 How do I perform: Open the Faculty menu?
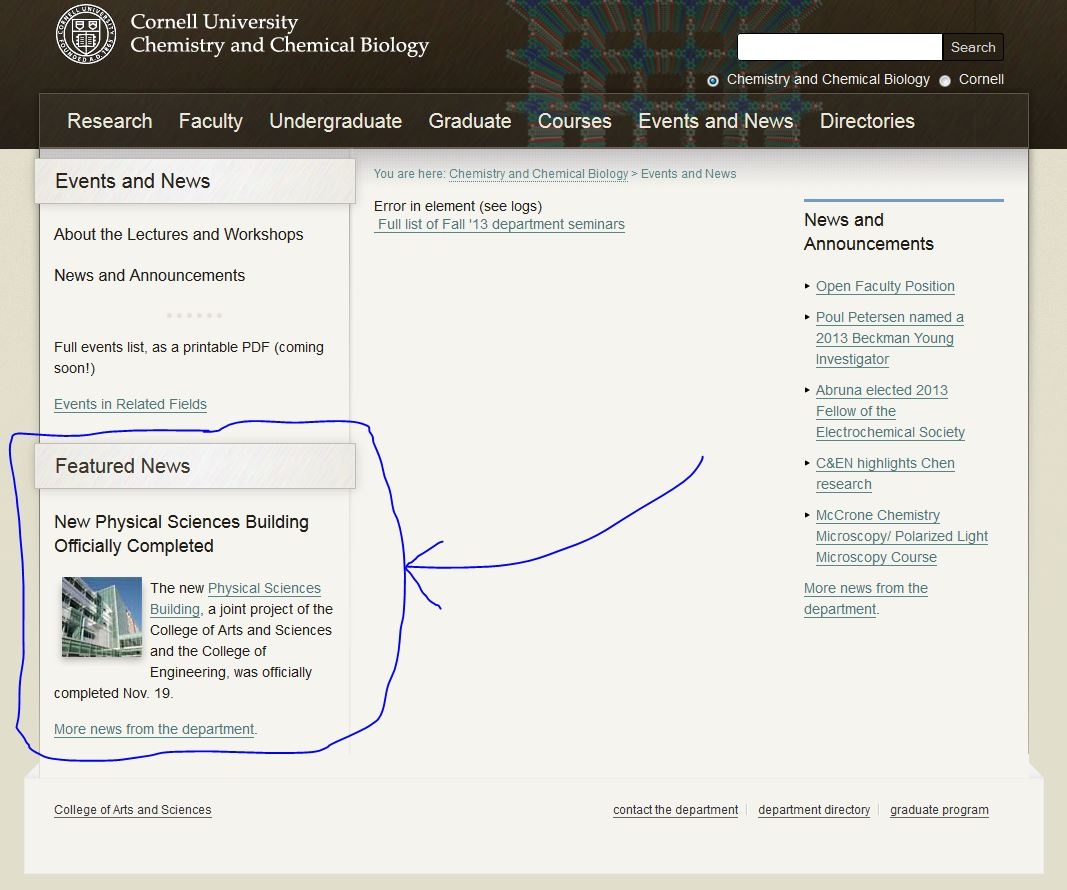[210, 121]
